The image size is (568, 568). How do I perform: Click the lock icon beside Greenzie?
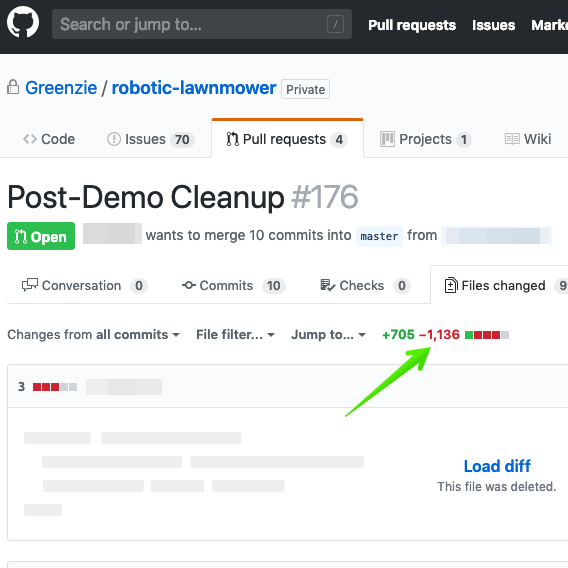click(13, 87)
